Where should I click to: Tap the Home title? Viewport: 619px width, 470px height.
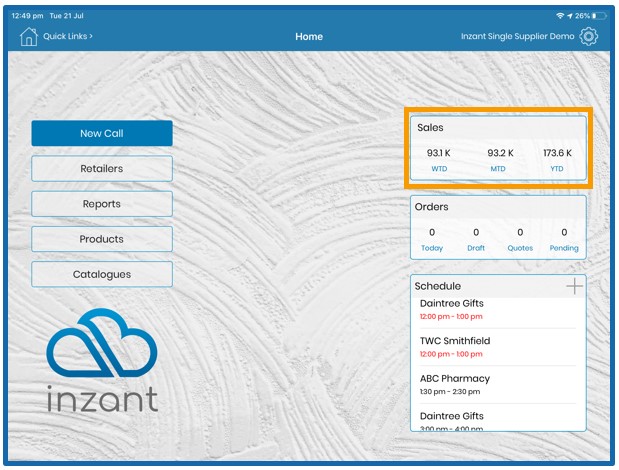coord(309,37)
